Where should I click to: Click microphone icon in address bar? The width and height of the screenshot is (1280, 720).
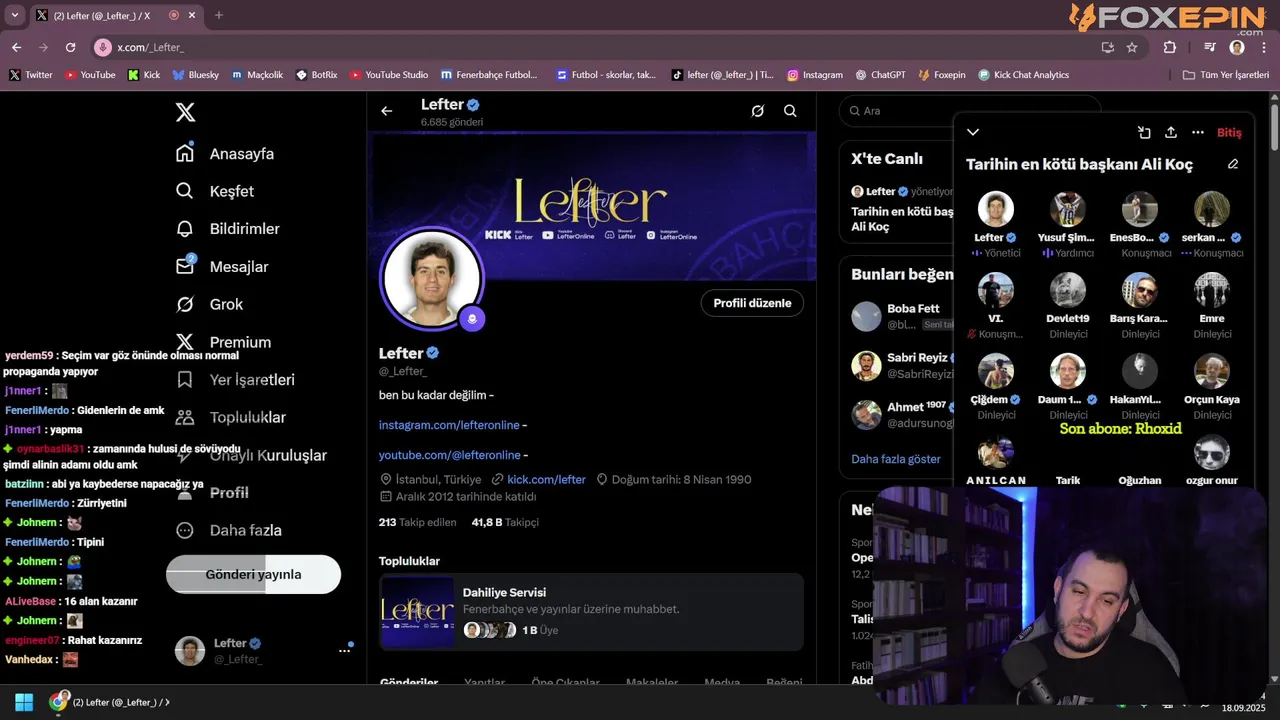pos(103,47)
